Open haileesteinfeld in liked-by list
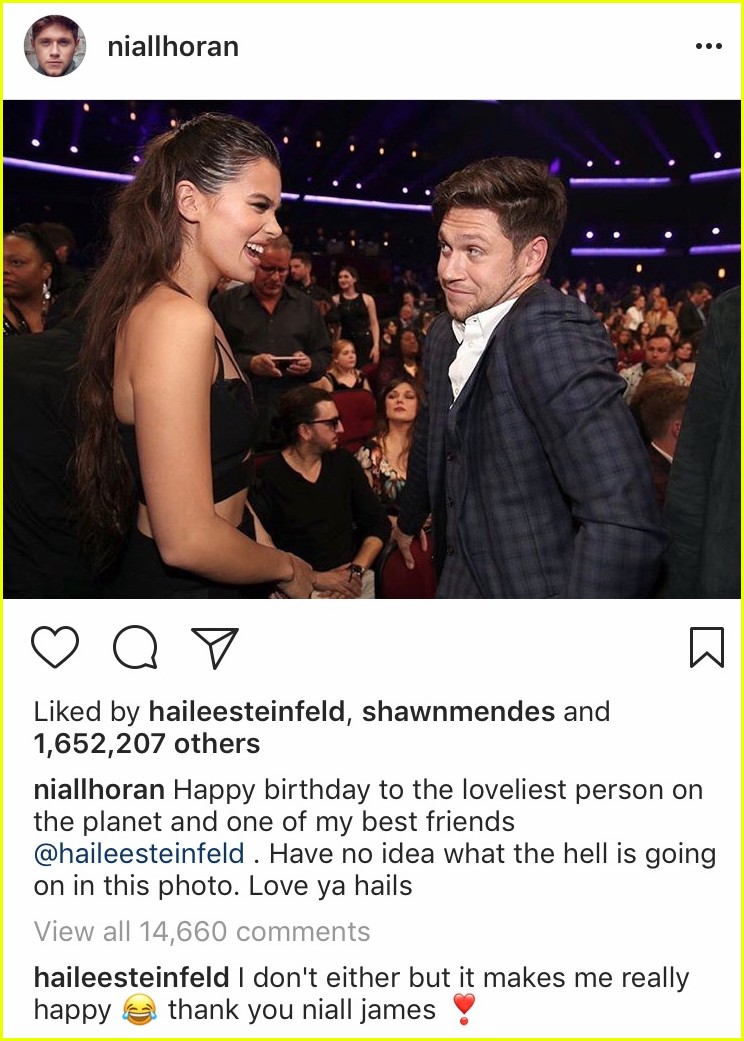Viewport: 744px width, 1041px height. coord(247,712)
